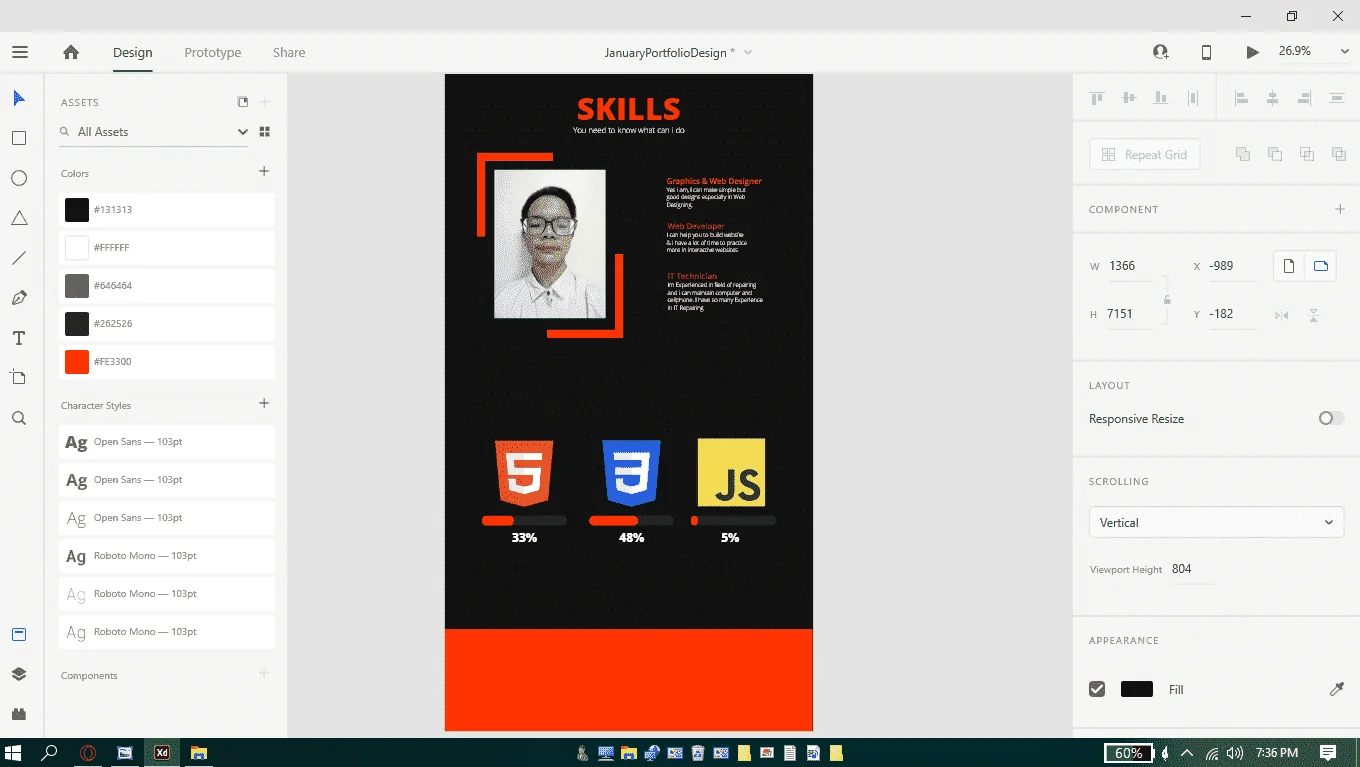Select the Polygon tool
This screenshot has width=1360, height=767.
(19, 218)
